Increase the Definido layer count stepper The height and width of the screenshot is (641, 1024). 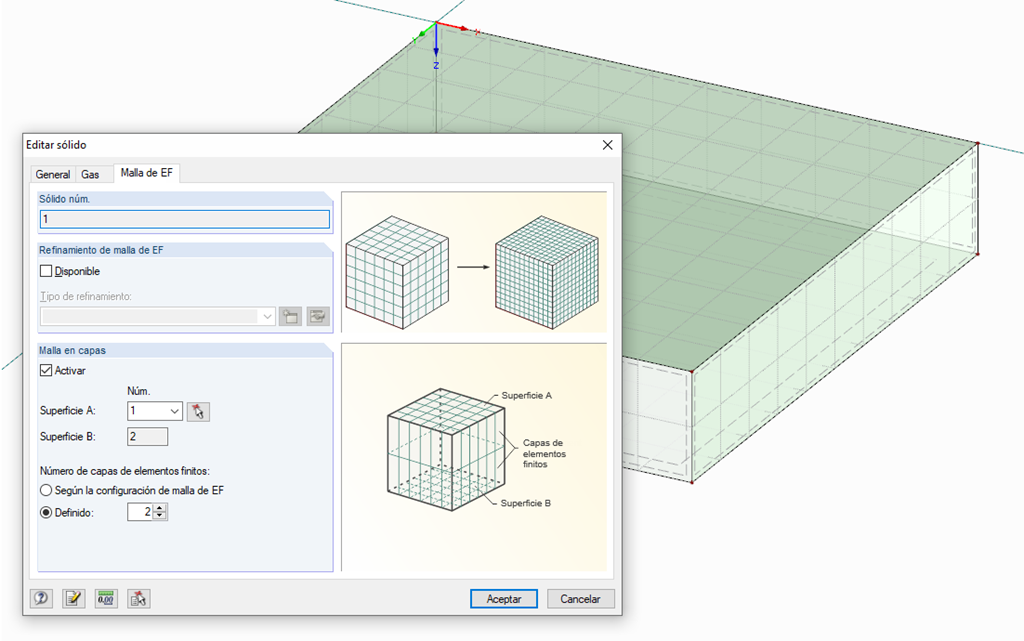pyautogui.click(x=160, y=508)
